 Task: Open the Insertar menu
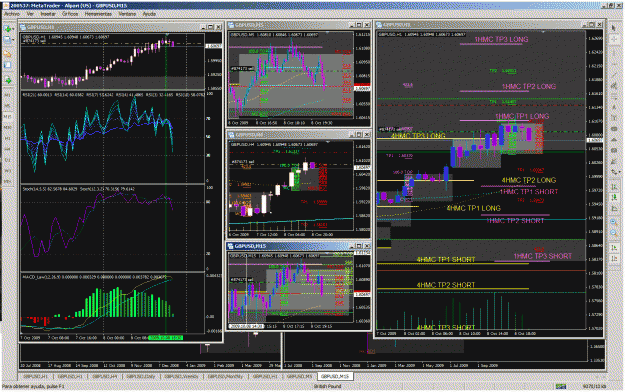(x=48, y=14)
